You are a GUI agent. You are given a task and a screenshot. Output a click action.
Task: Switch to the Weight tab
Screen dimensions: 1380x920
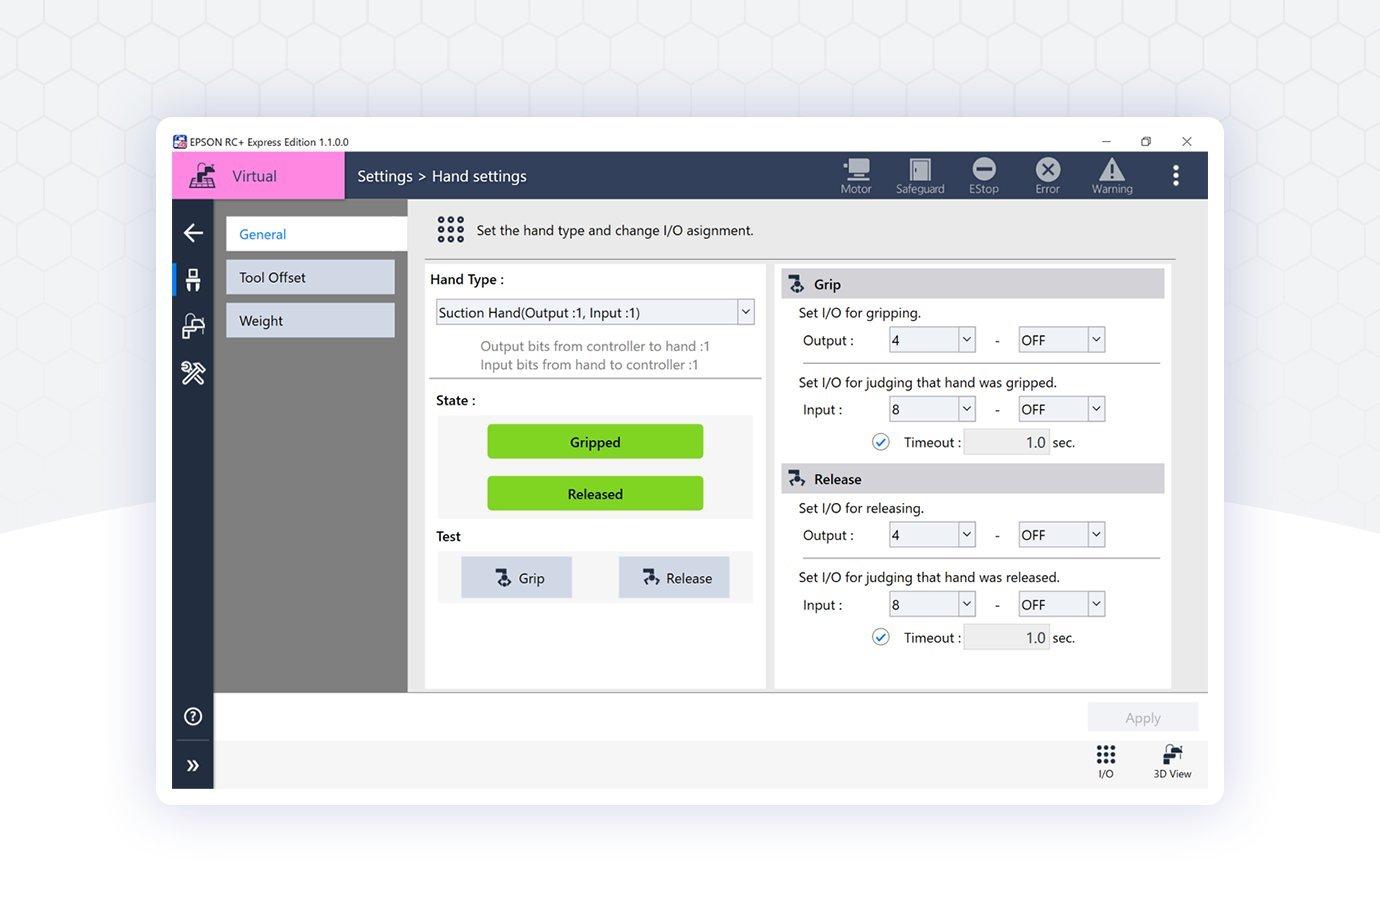310,320
